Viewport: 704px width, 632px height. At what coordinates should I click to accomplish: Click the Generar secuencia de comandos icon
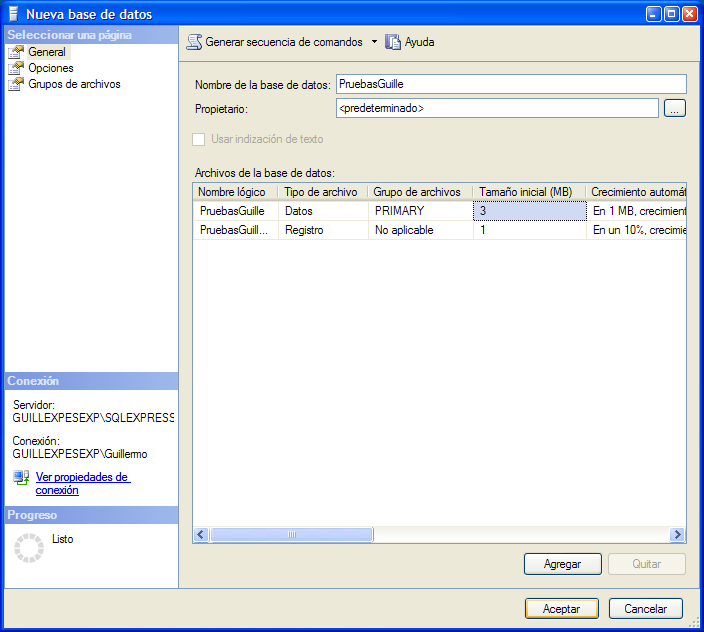pyautogui.click(x=194, y=42)
